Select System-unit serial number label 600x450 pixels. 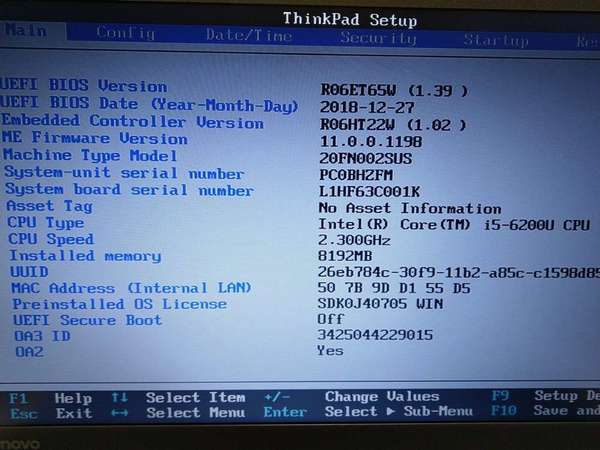pyautogui.click(x=124, y=173)
